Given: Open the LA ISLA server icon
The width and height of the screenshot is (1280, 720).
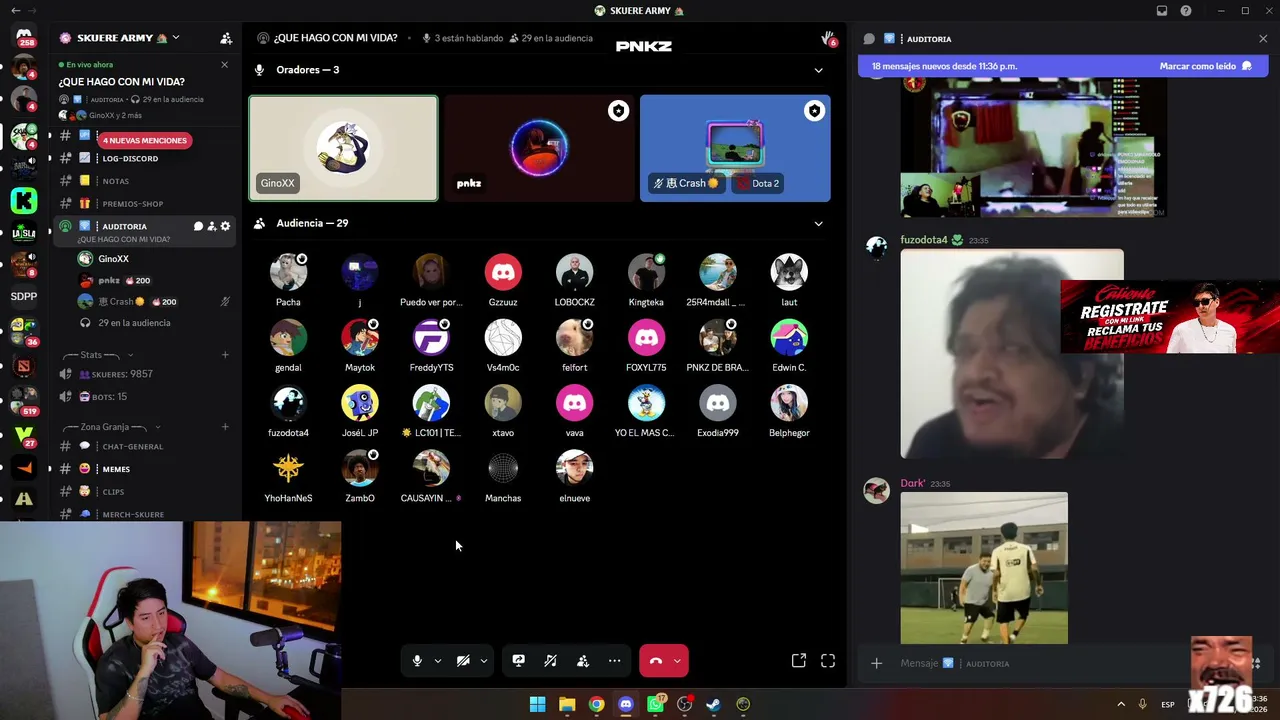Looking at the screenshot, I should [x=24, y=233].
